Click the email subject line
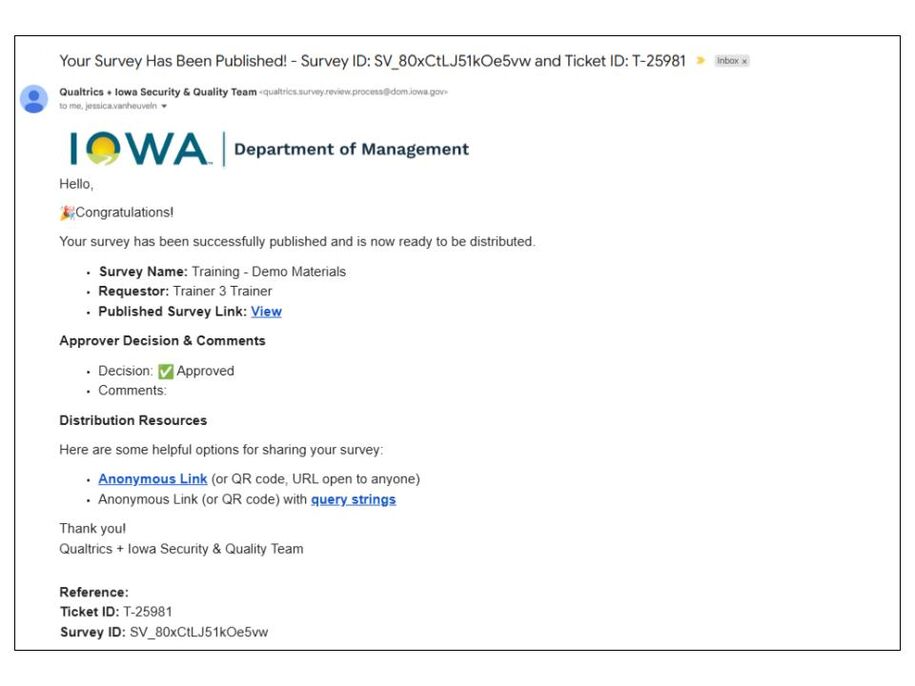 (x=372, y=61)
